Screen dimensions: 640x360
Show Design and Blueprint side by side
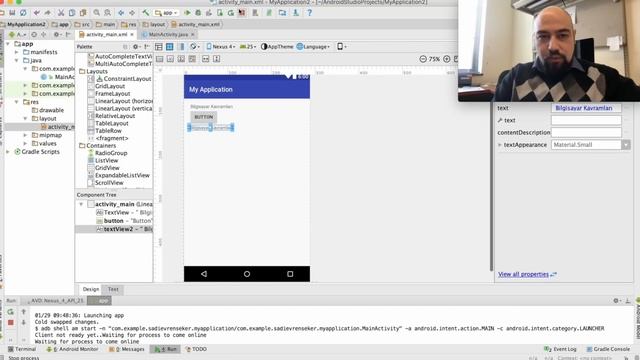tap(182, 47)
